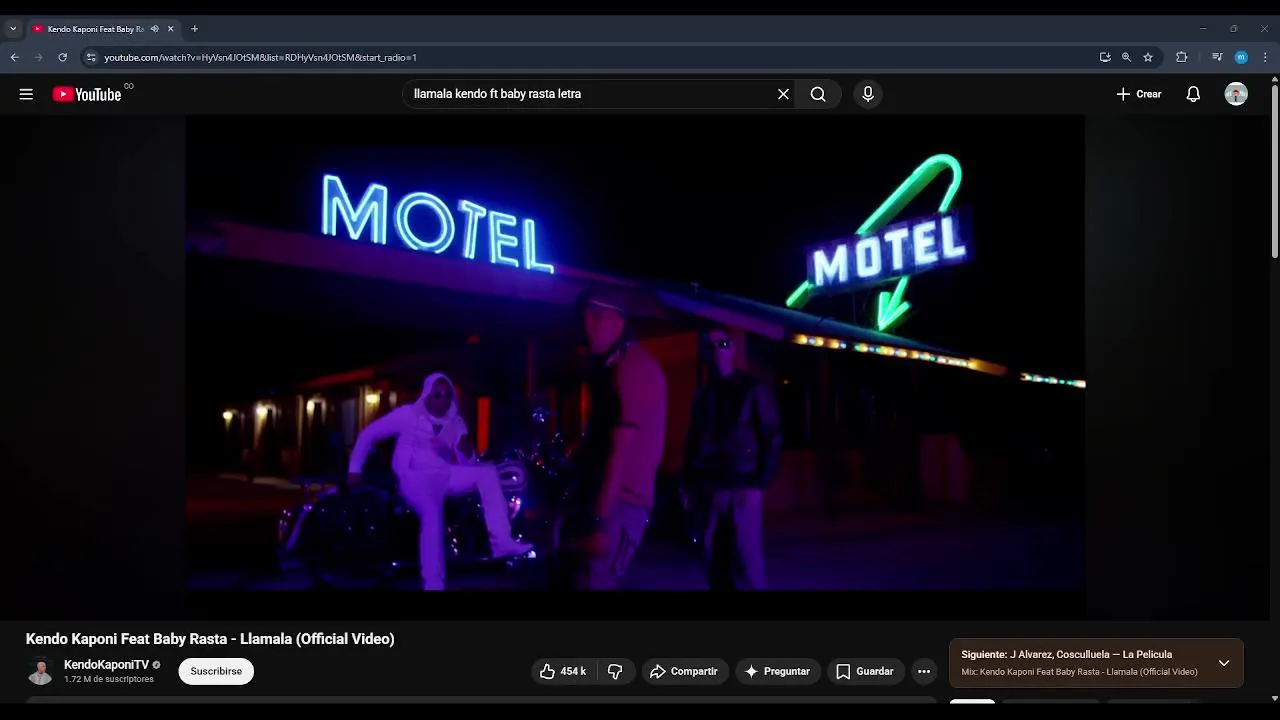
Task: Click the magnifier search button
Action: [x=818, y=94]
